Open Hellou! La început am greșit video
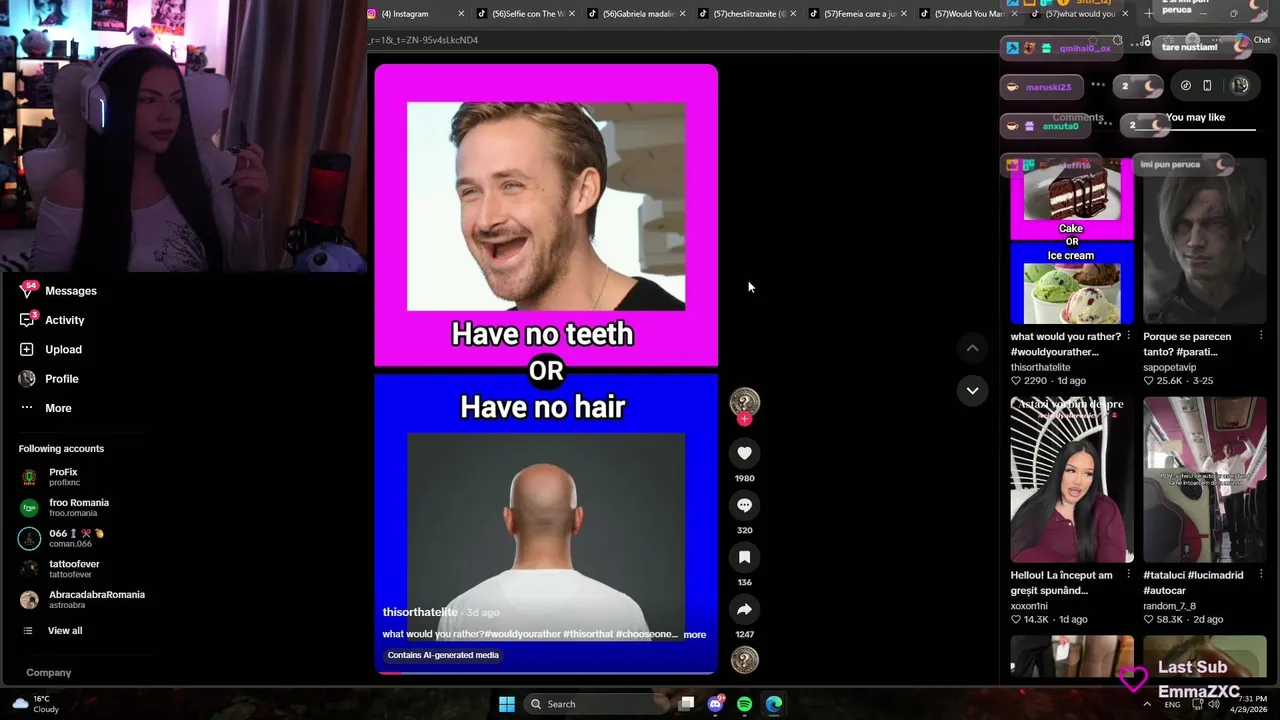1280x720 pixels. point(1071,480)
